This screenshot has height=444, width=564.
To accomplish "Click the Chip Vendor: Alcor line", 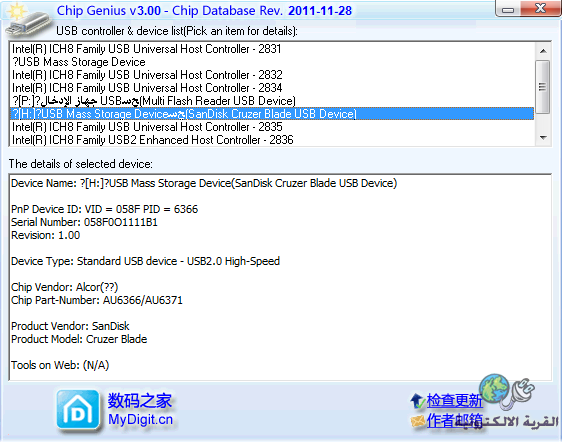I will point(64,287).
